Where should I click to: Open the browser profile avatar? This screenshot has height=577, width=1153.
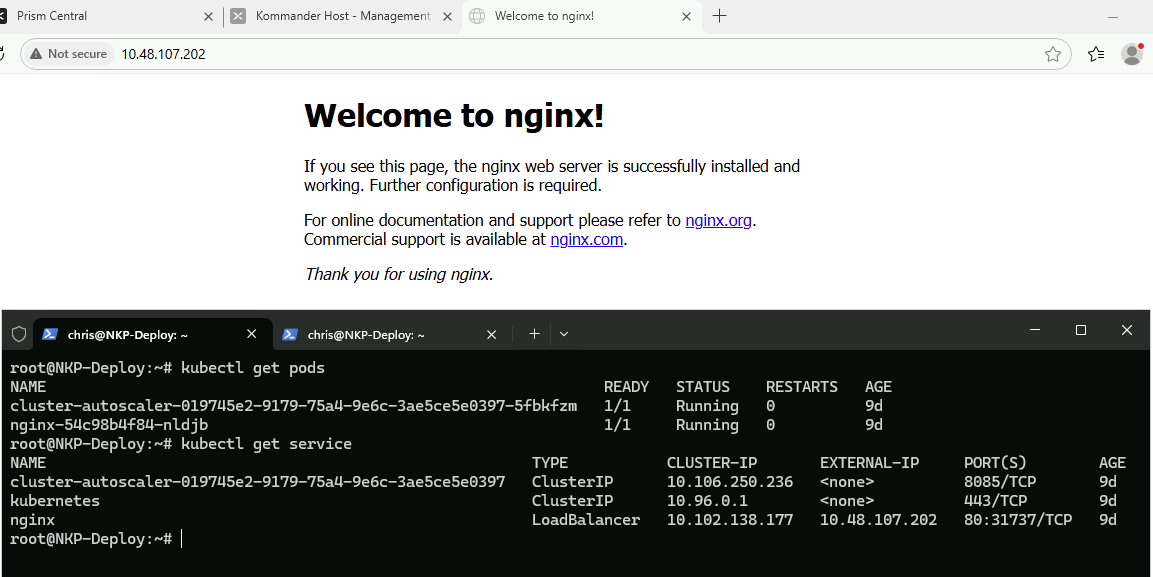click(1132, 54)
